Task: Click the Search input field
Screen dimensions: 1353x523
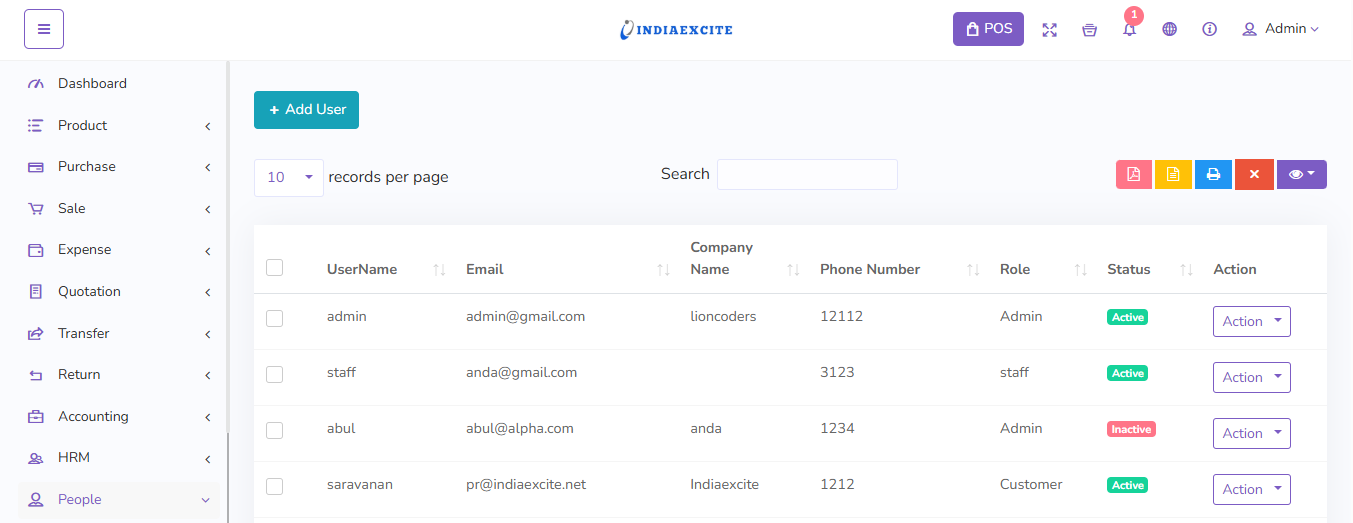Action: pos(807,174)
